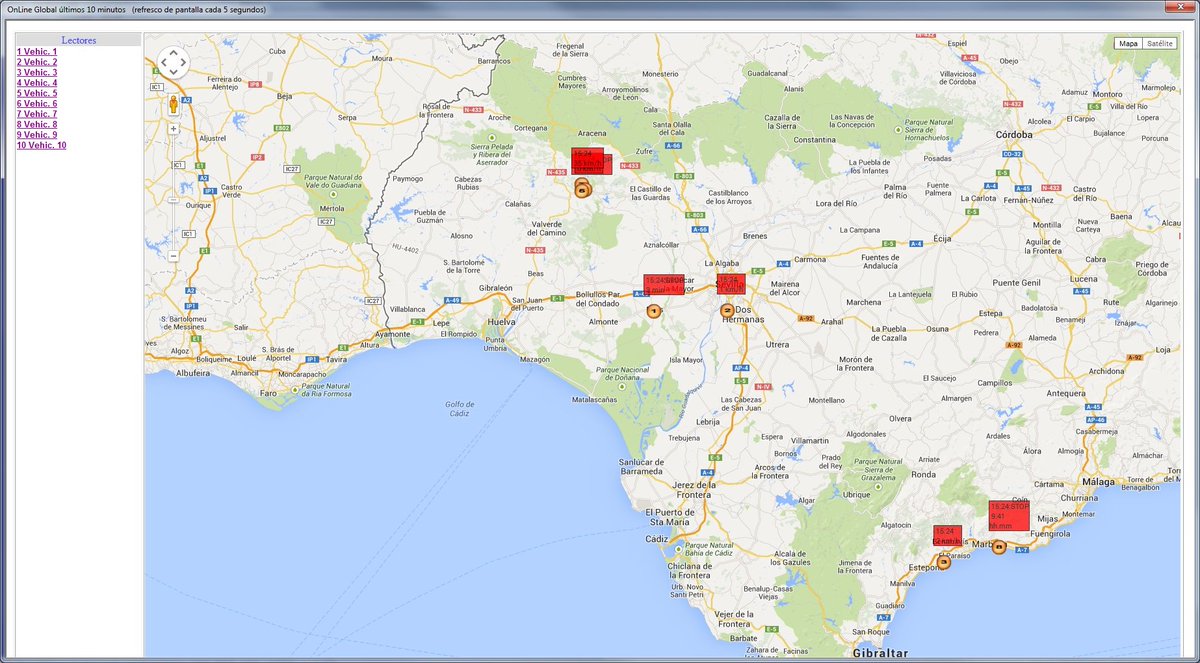Click the vehicle 2 marker near Dos Hermanas
Image resolution: width=1200 pixels, height=663 pixels.
pos(727,311)
